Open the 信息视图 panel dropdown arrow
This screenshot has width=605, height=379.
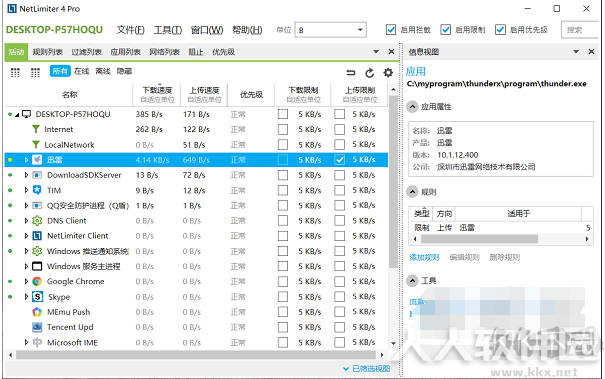(x=576, y=52)
